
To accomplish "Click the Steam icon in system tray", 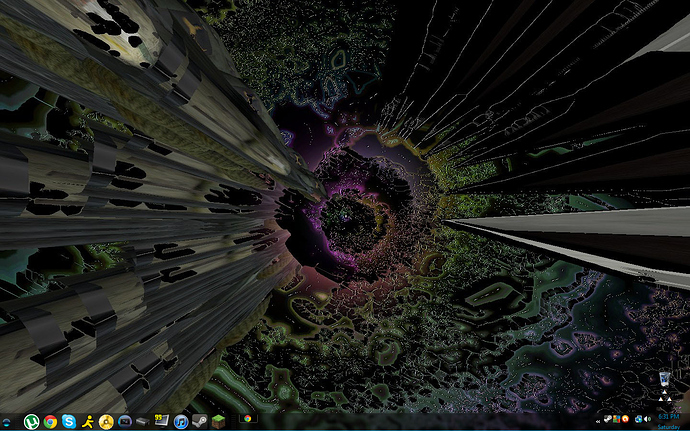I will 609,418.
